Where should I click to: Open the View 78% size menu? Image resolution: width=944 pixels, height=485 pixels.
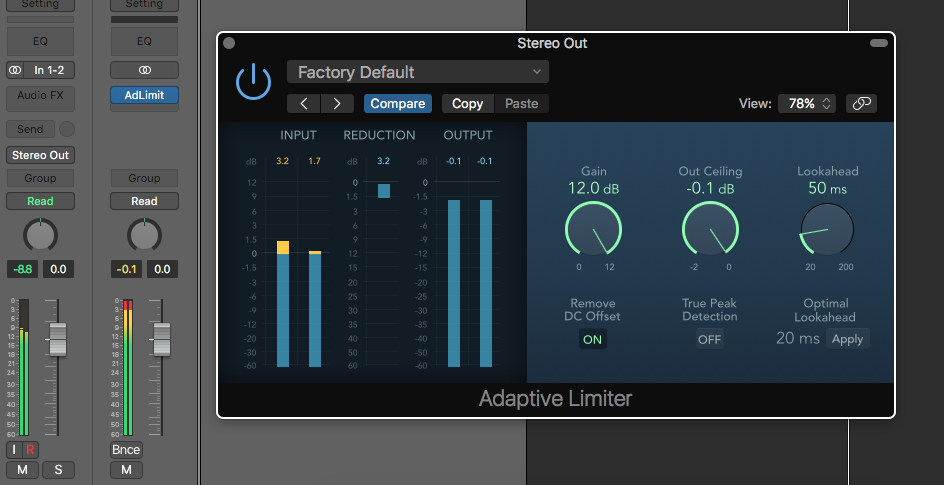click(807, 103)
